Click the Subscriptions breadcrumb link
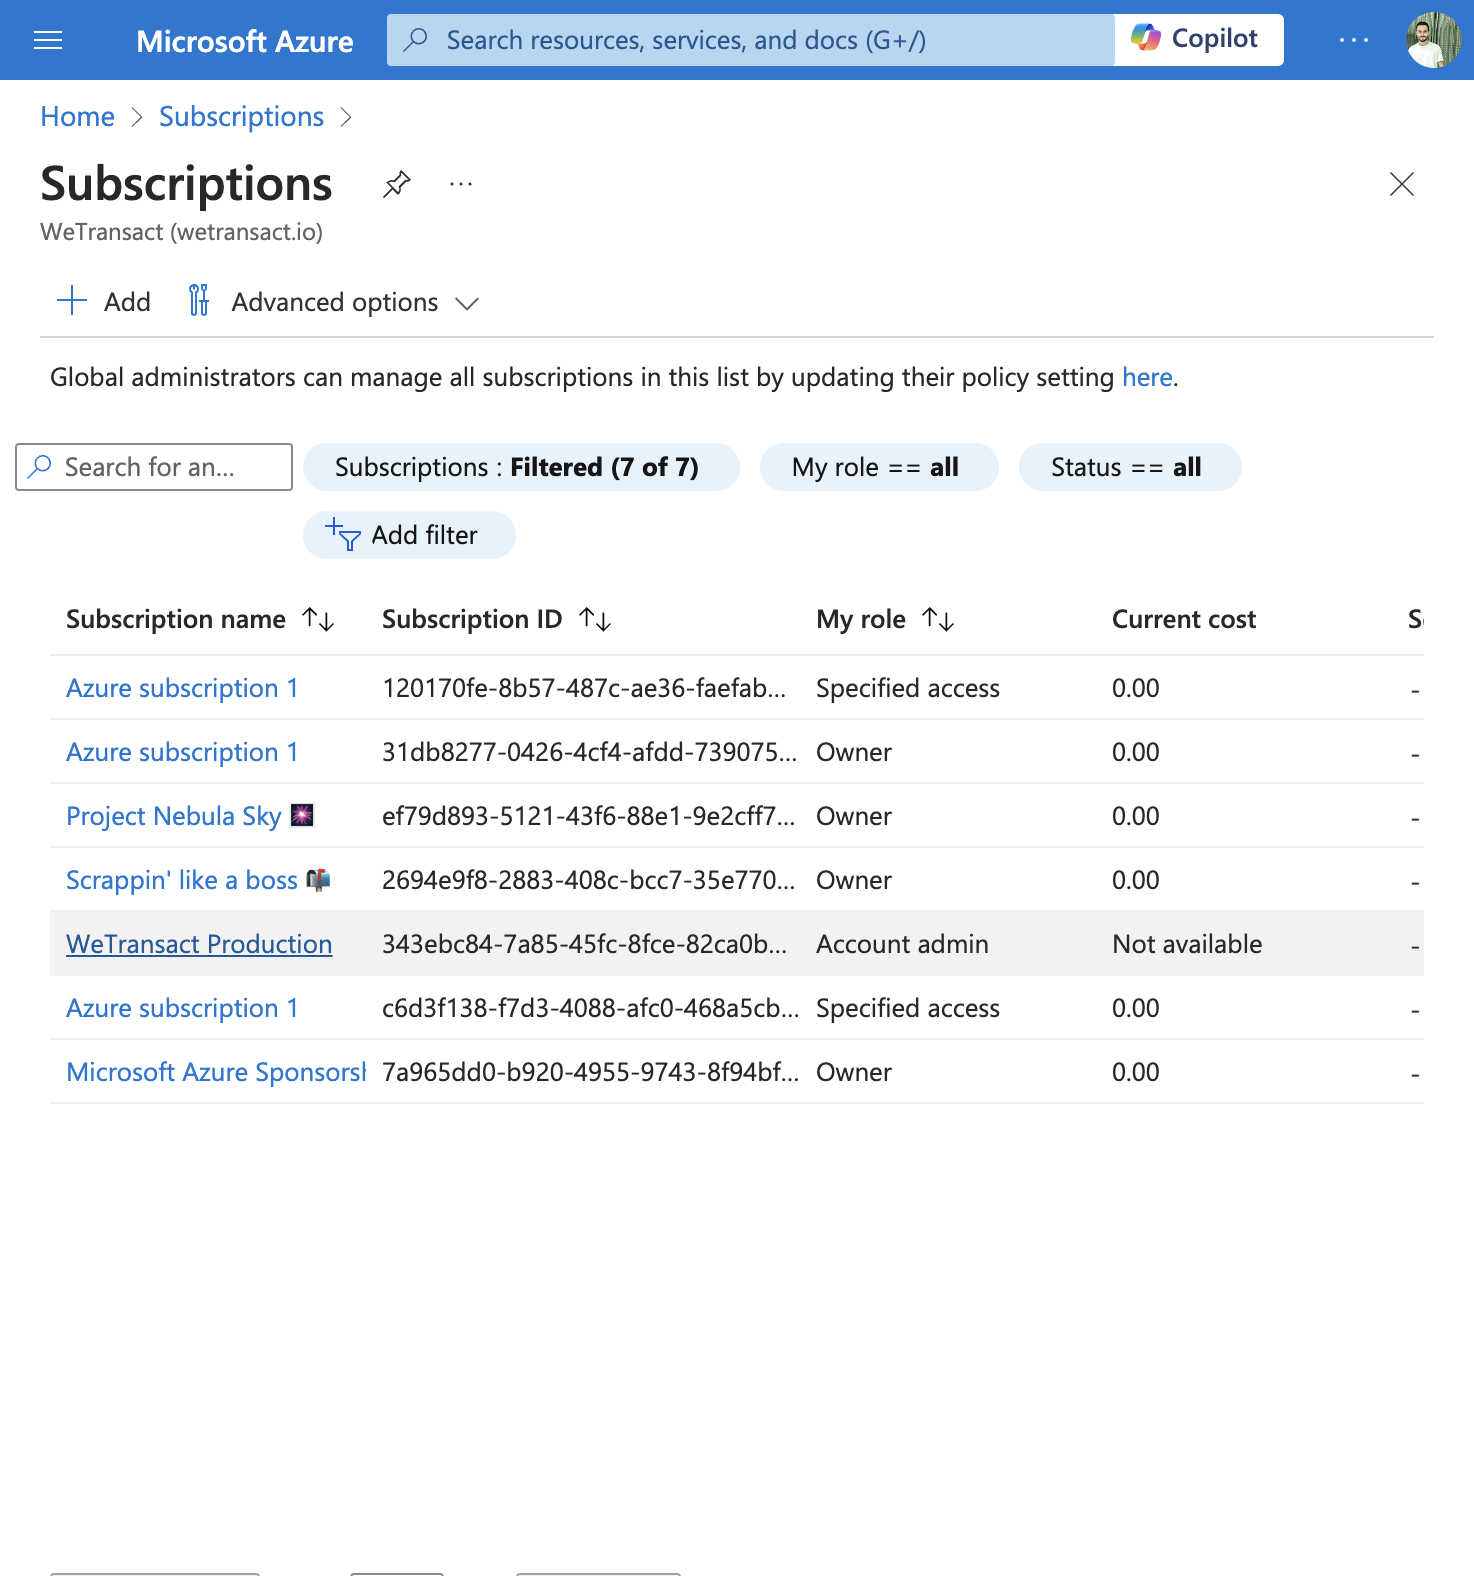1474x1576 pixels. (241, 116)
